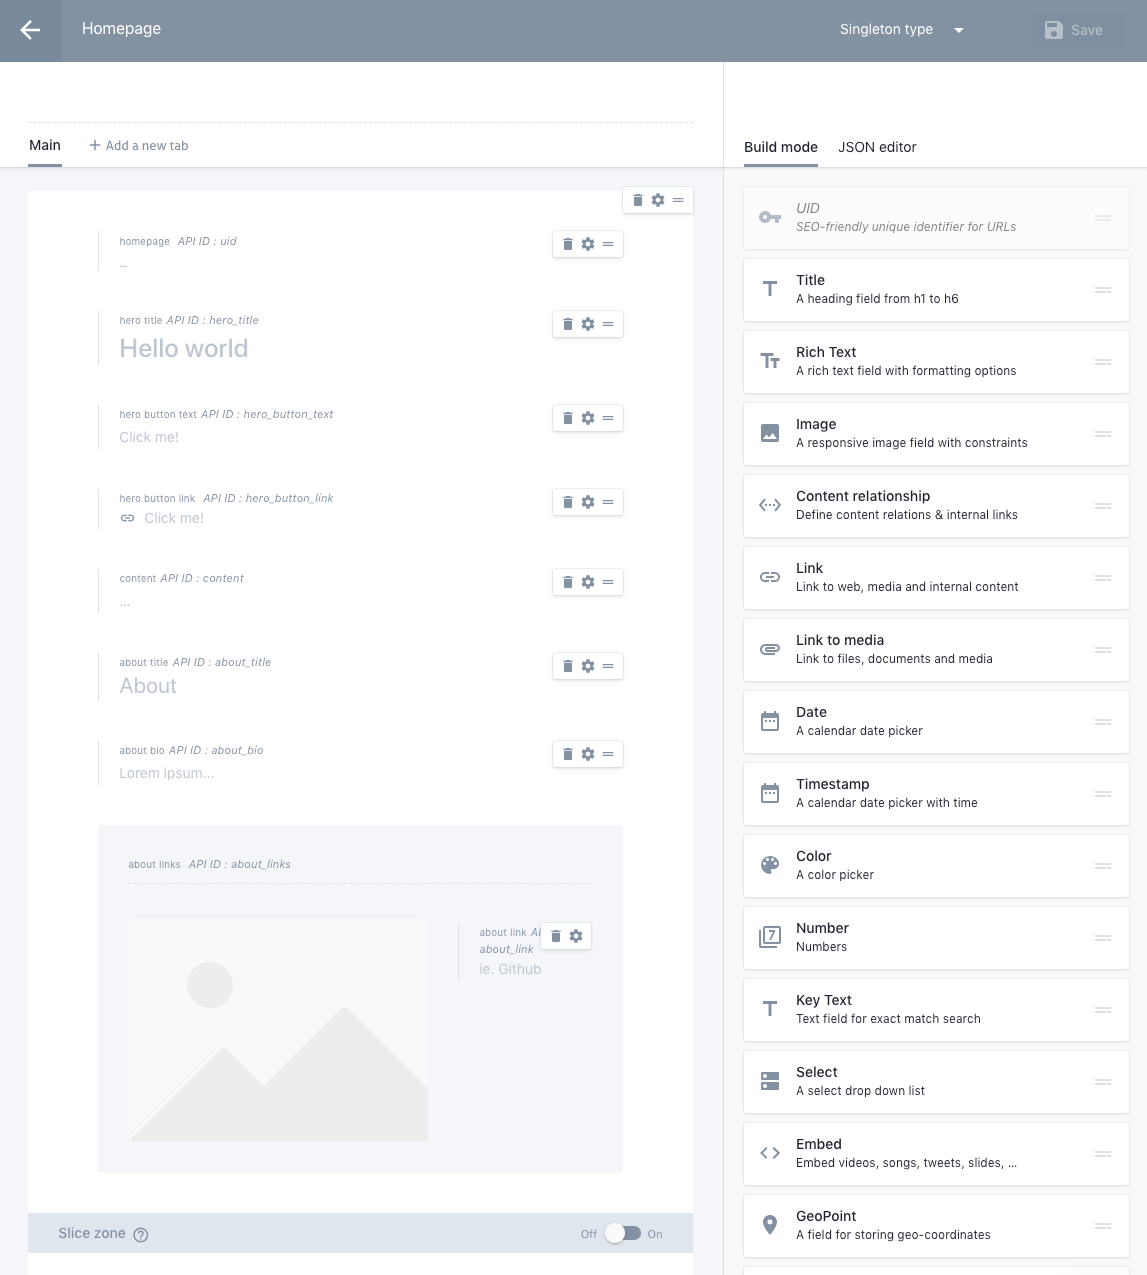Click the about links group label
Screen dimensions: 1147x1275
[x=155, y=865]
